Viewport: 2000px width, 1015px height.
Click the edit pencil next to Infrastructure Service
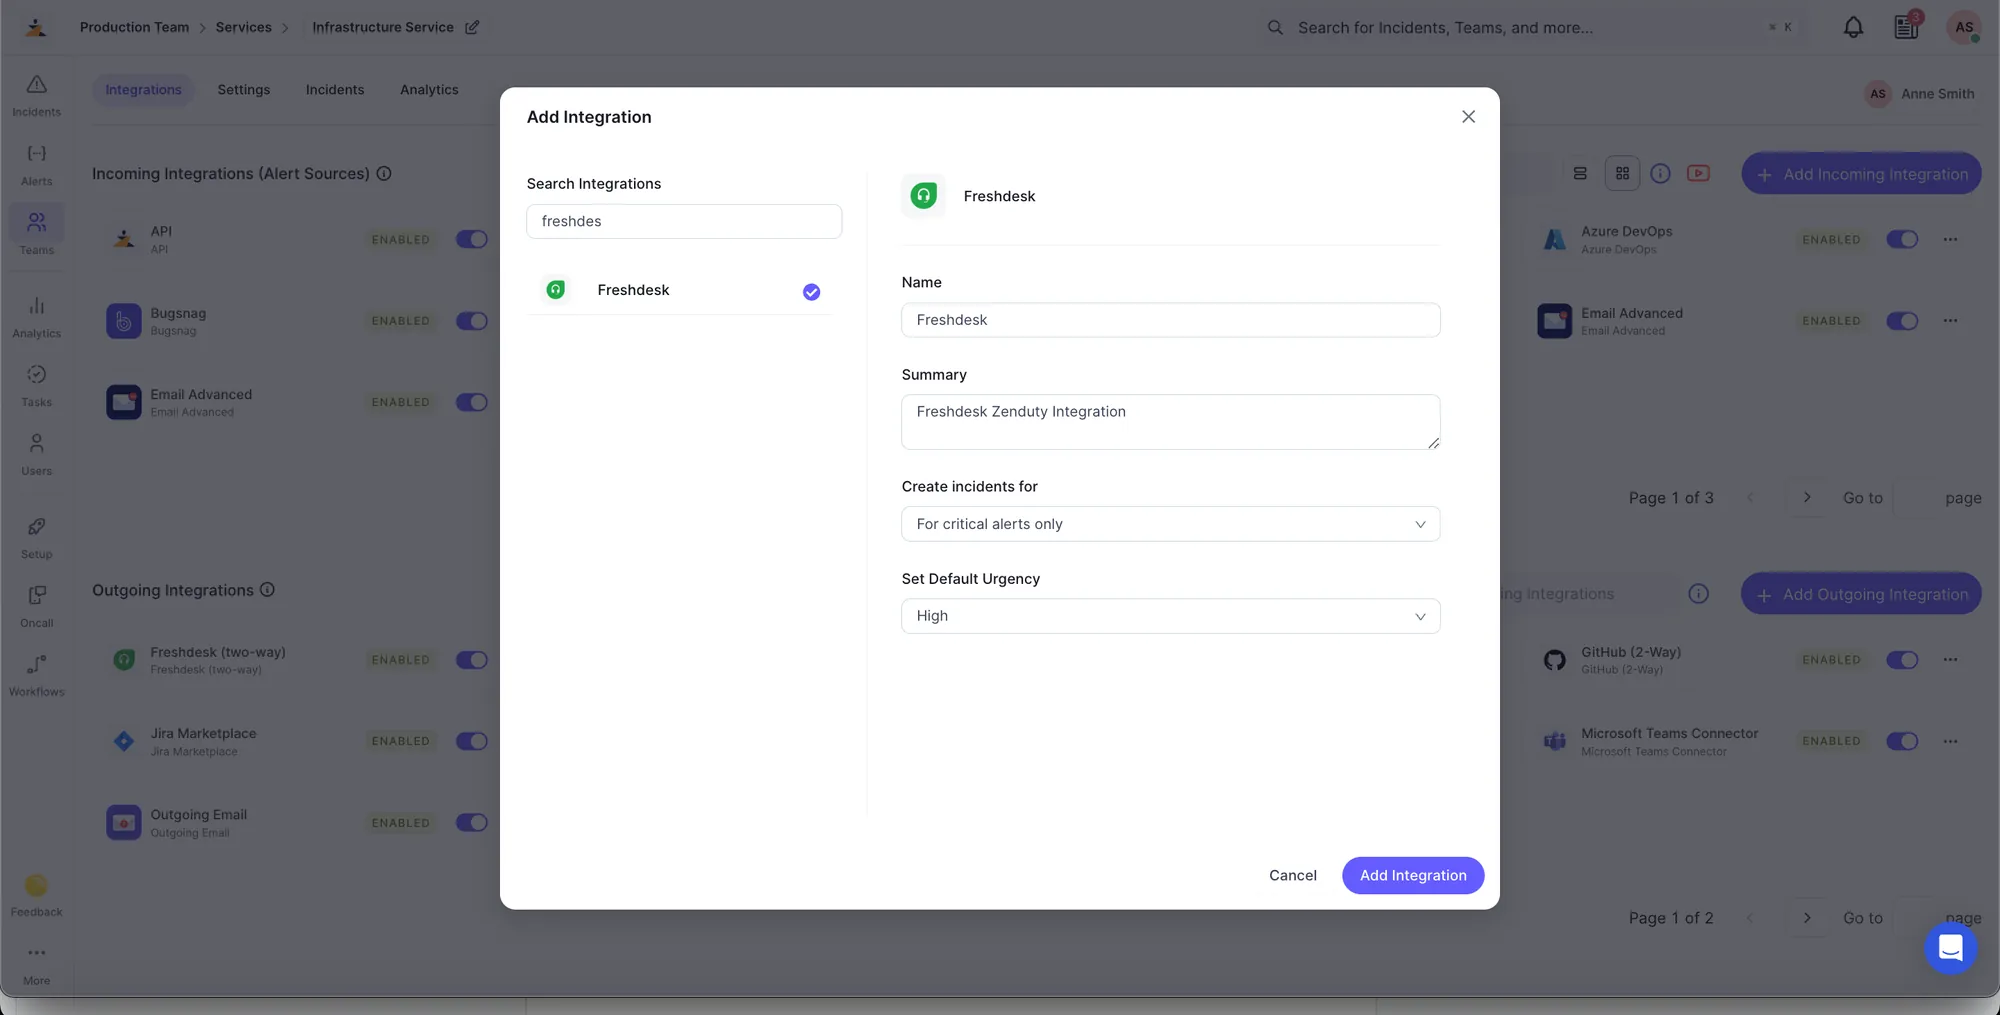[472, 27]
